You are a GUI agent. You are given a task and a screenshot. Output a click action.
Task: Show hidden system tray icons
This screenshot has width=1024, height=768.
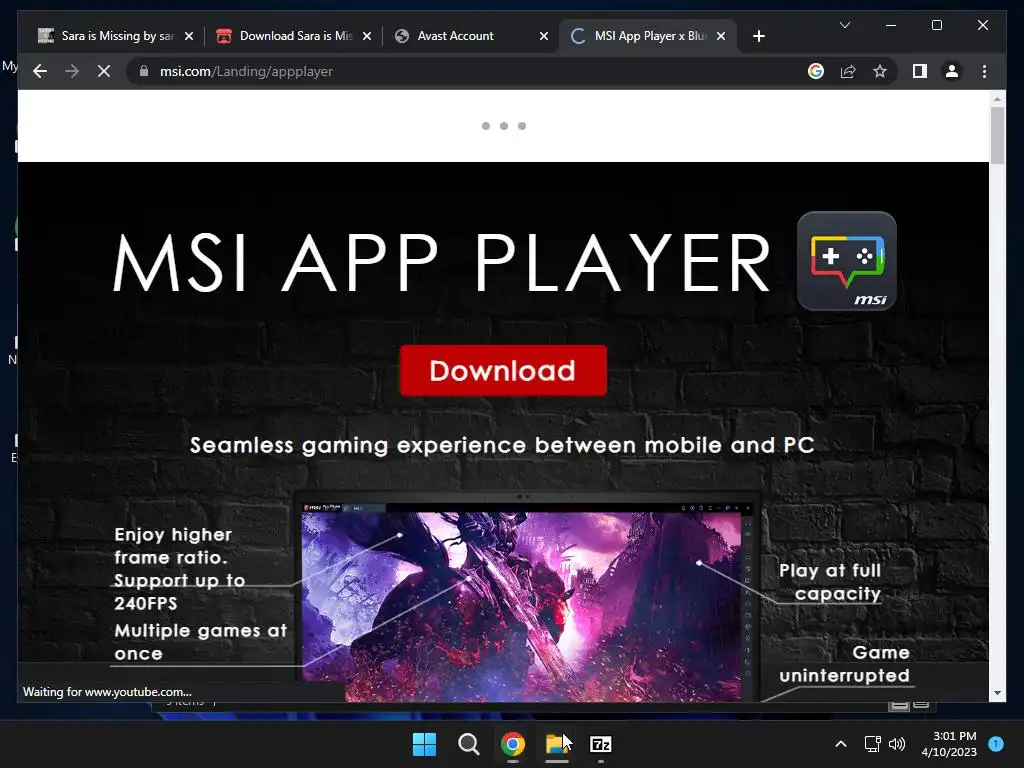(841, 744)
